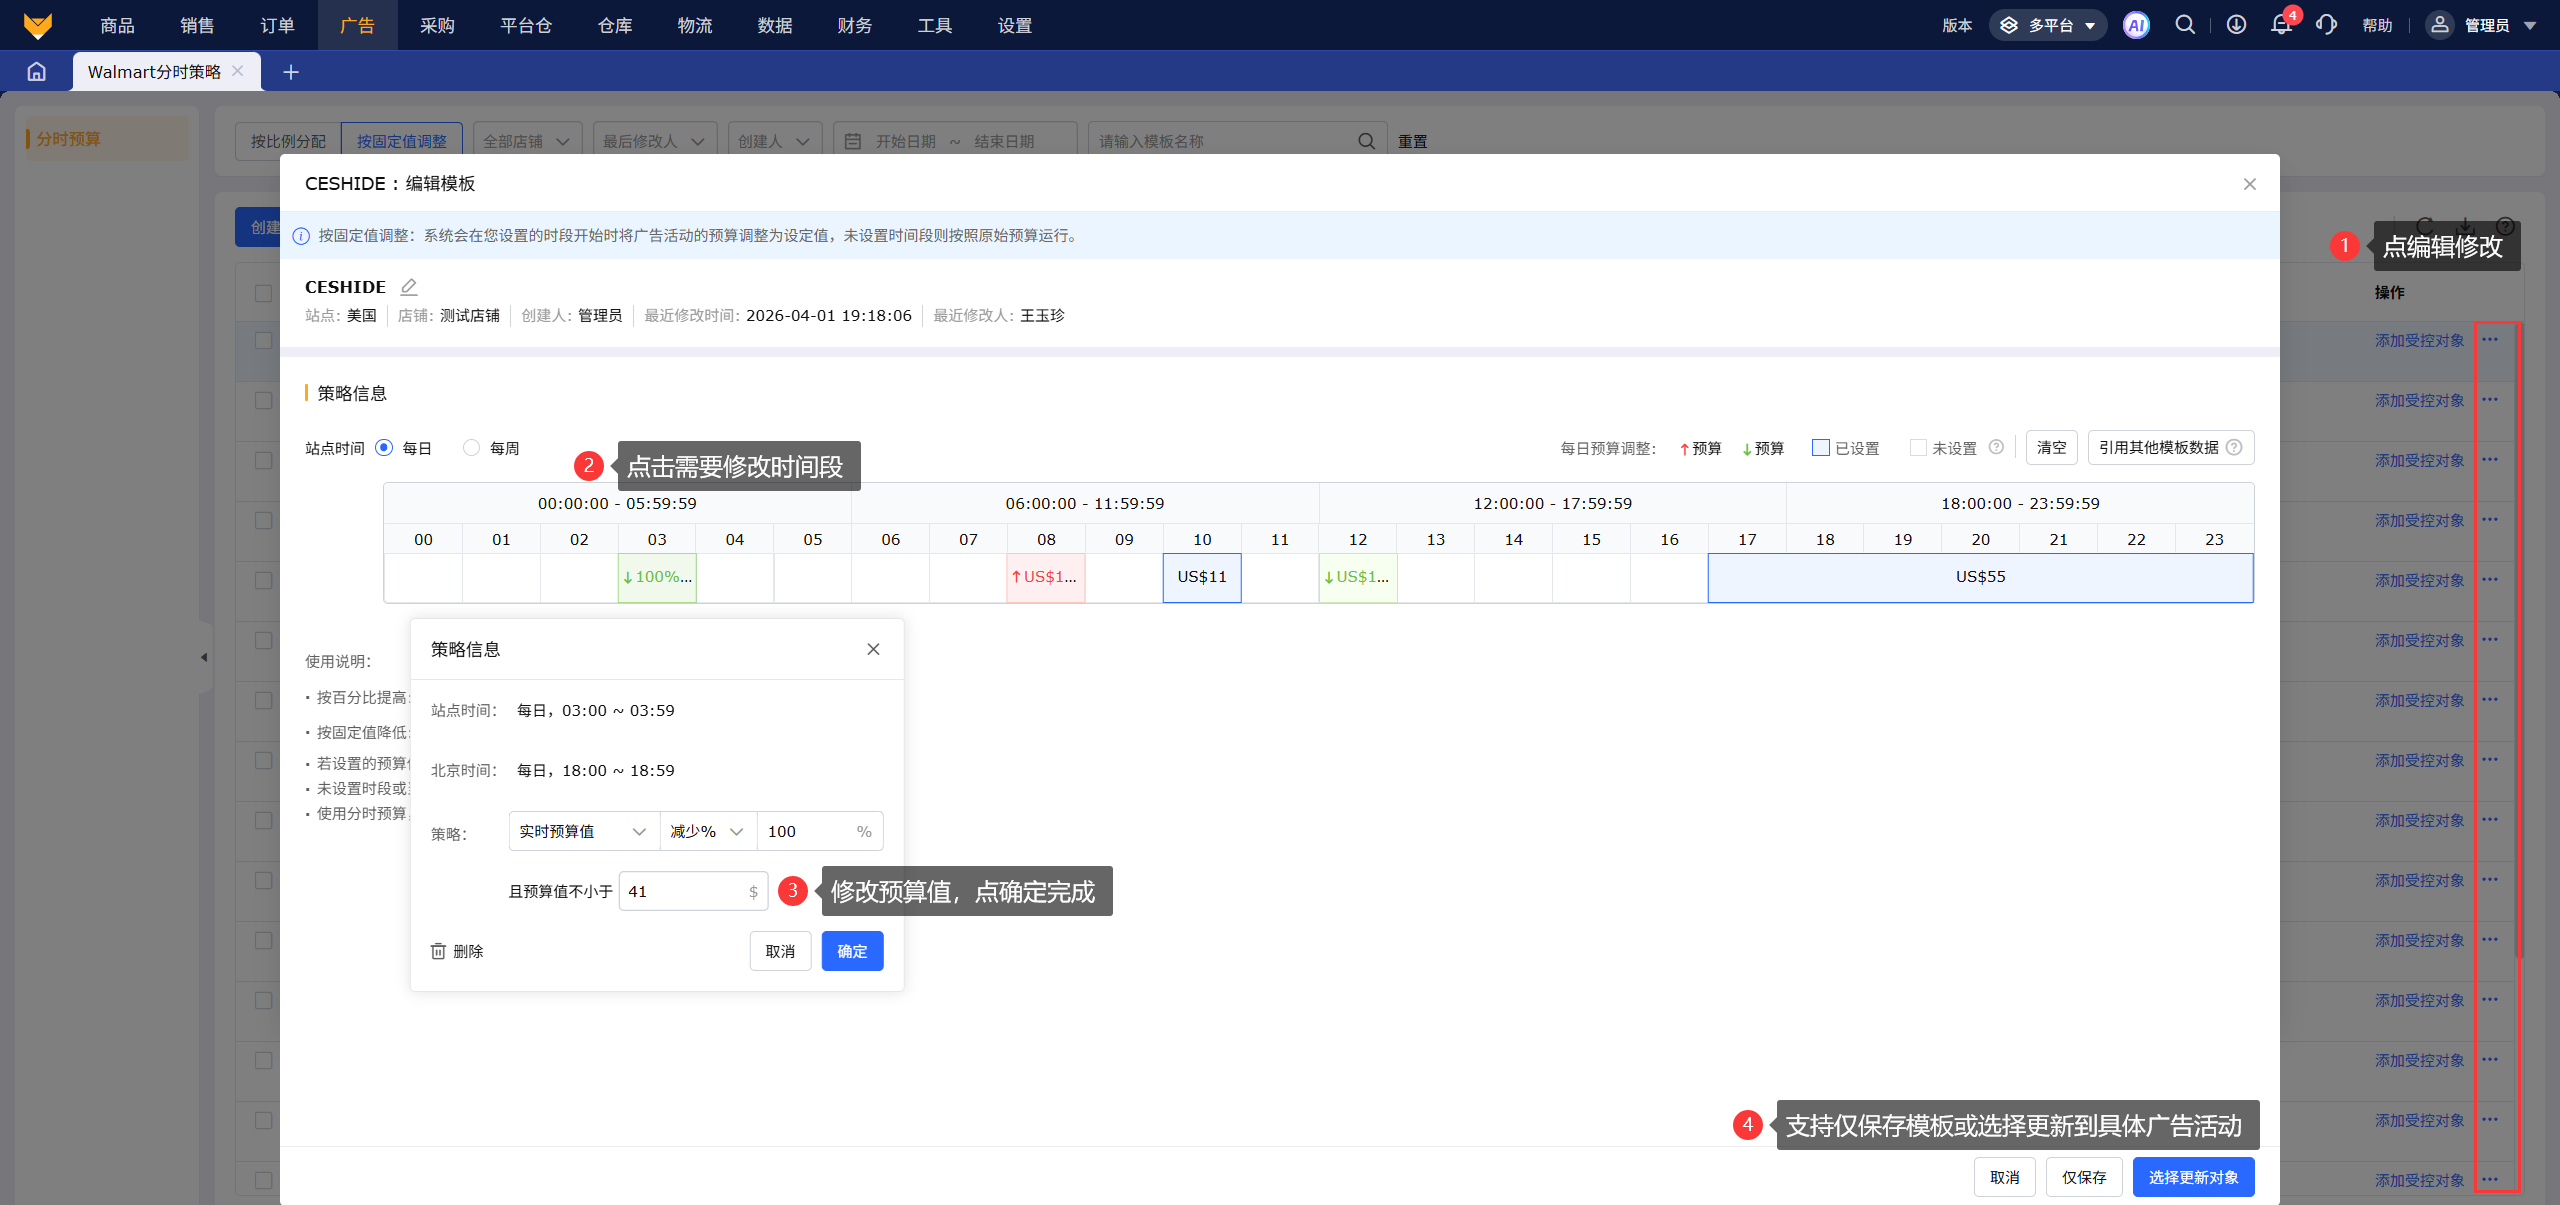Click the blue 确定 button
This screenshot has height=1205, width=2560.
click(852, 951)
